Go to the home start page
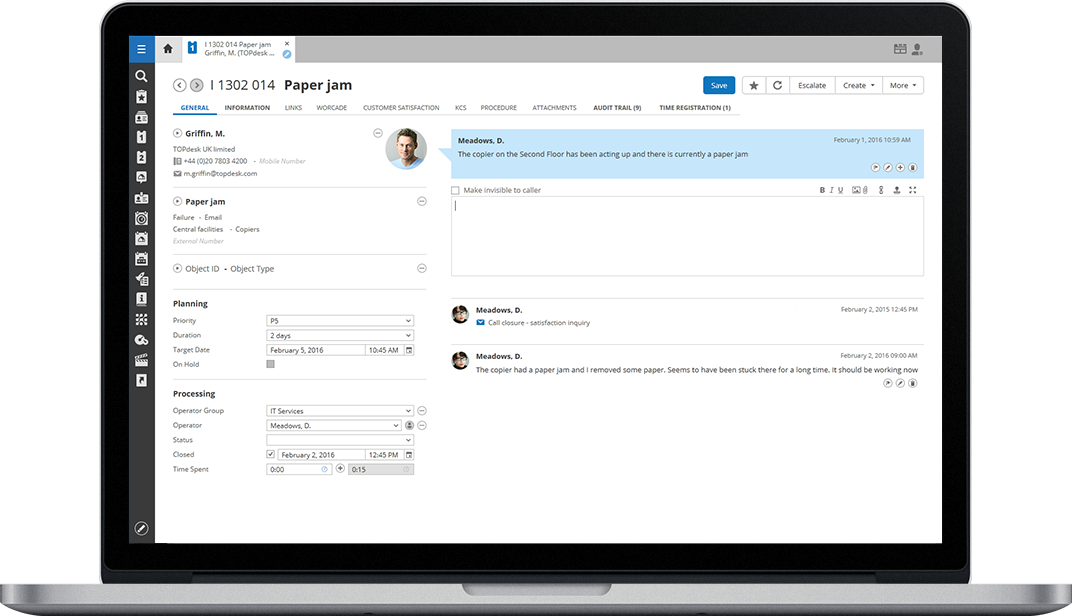This screenshot has height=616, width=1072. [x=168, y=49]
